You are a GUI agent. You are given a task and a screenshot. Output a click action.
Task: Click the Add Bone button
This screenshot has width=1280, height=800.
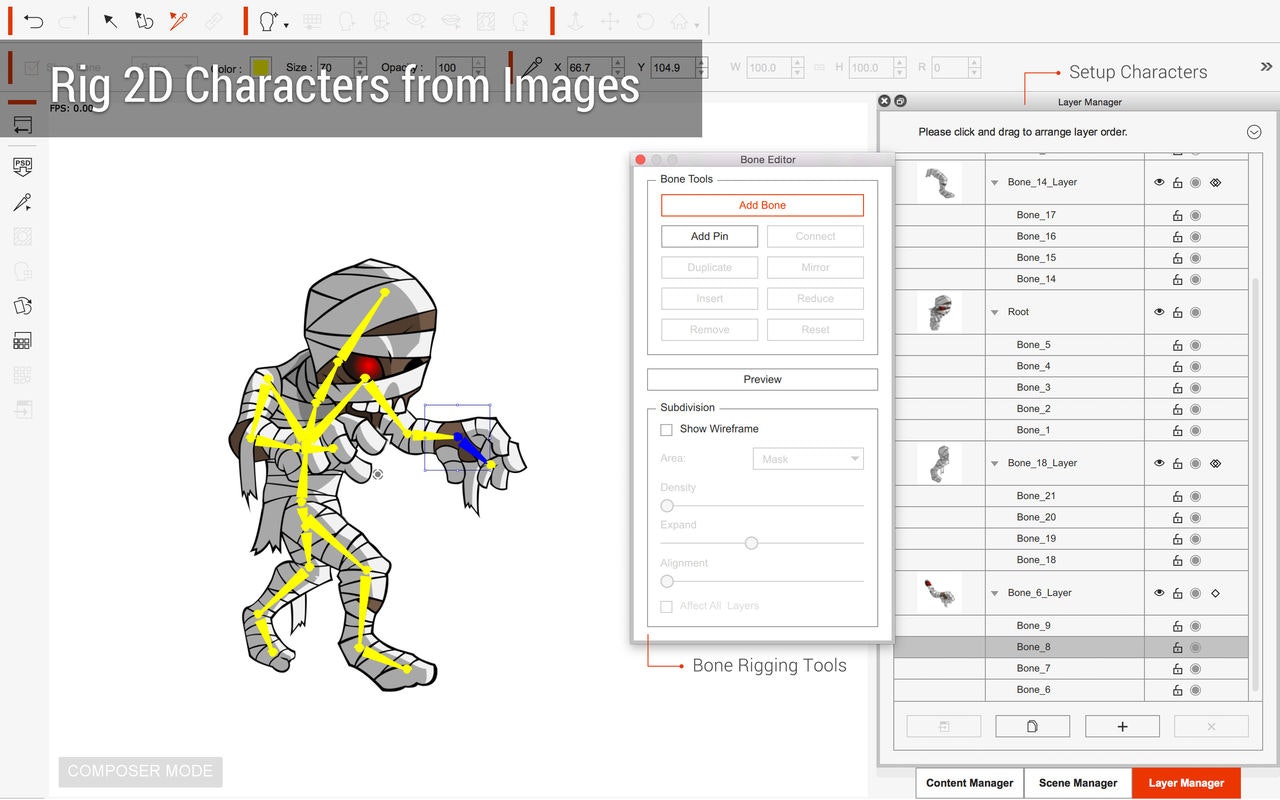[x=762, y=204]
